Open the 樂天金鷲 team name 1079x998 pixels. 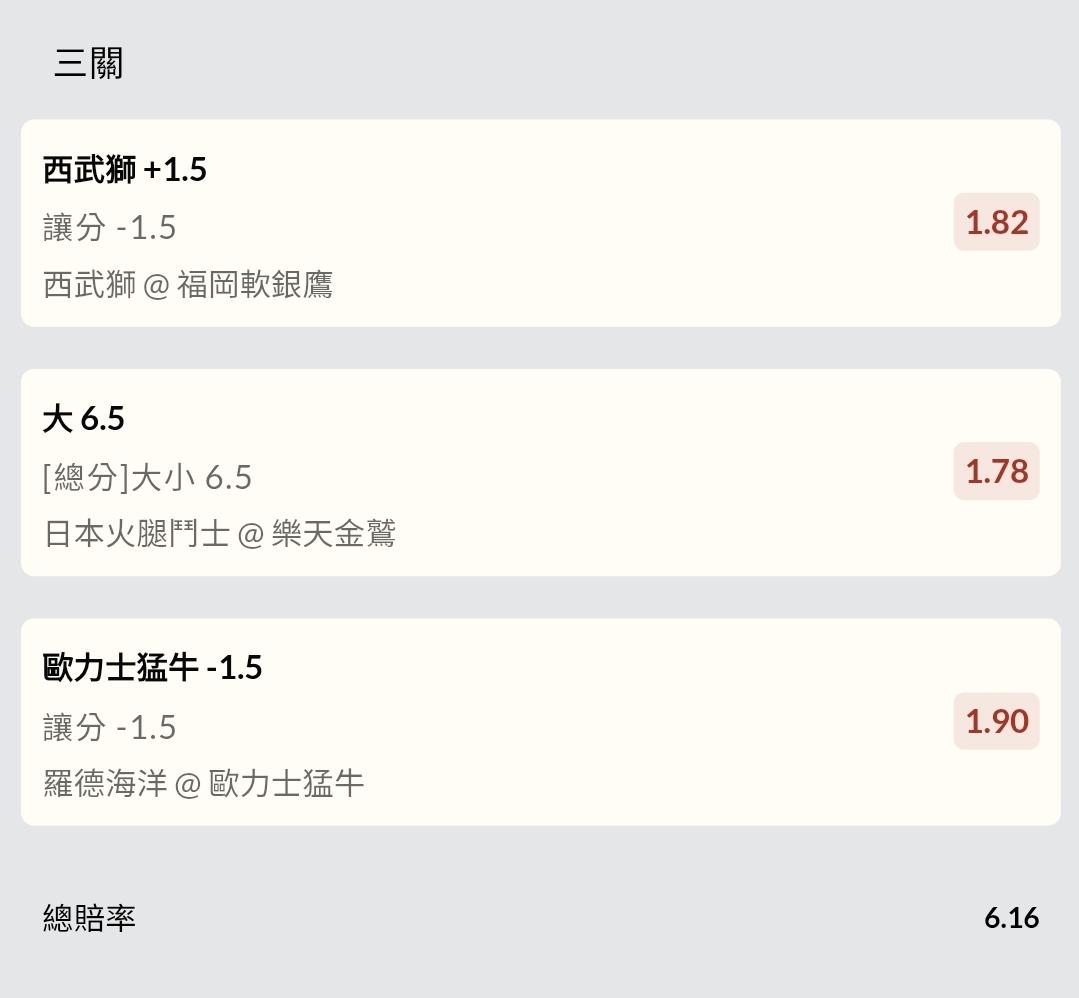pos(334,534)
